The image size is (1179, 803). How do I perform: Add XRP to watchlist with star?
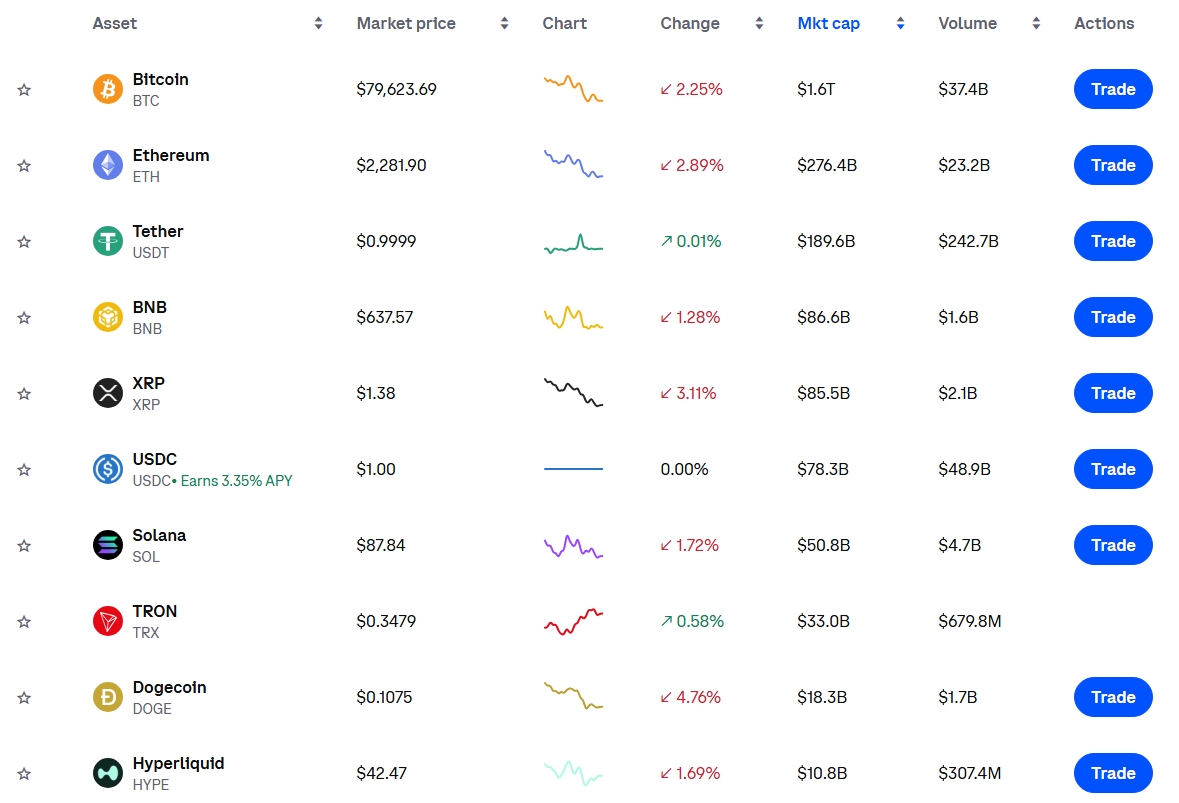(24, 394)
